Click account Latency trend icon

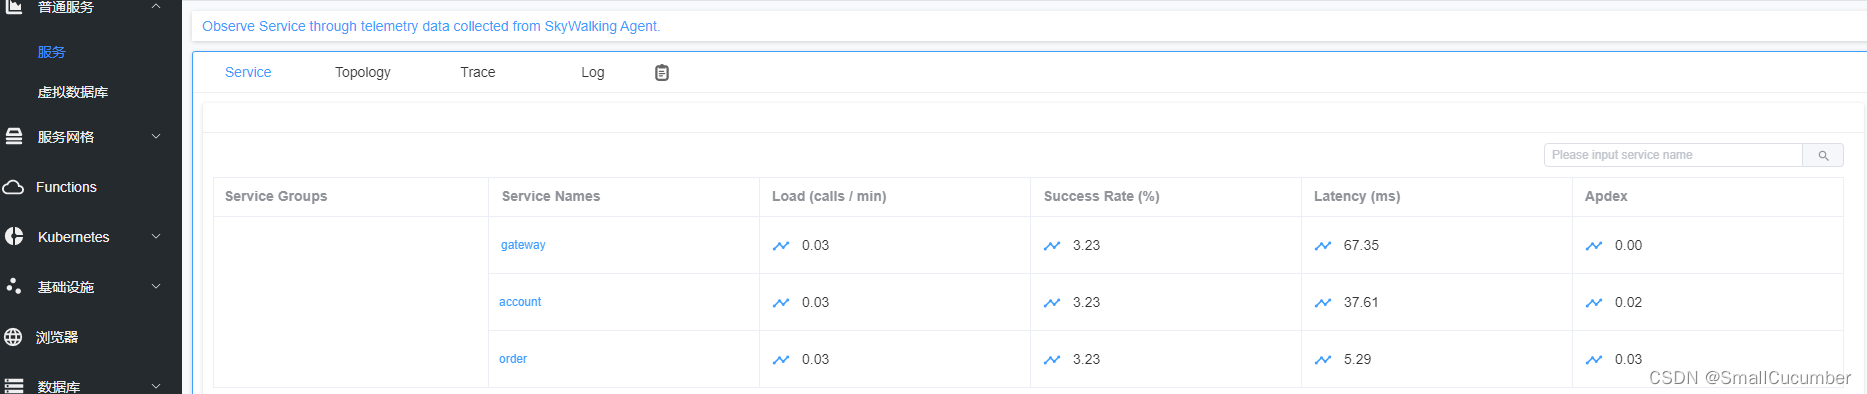(x=1323, y=302)
